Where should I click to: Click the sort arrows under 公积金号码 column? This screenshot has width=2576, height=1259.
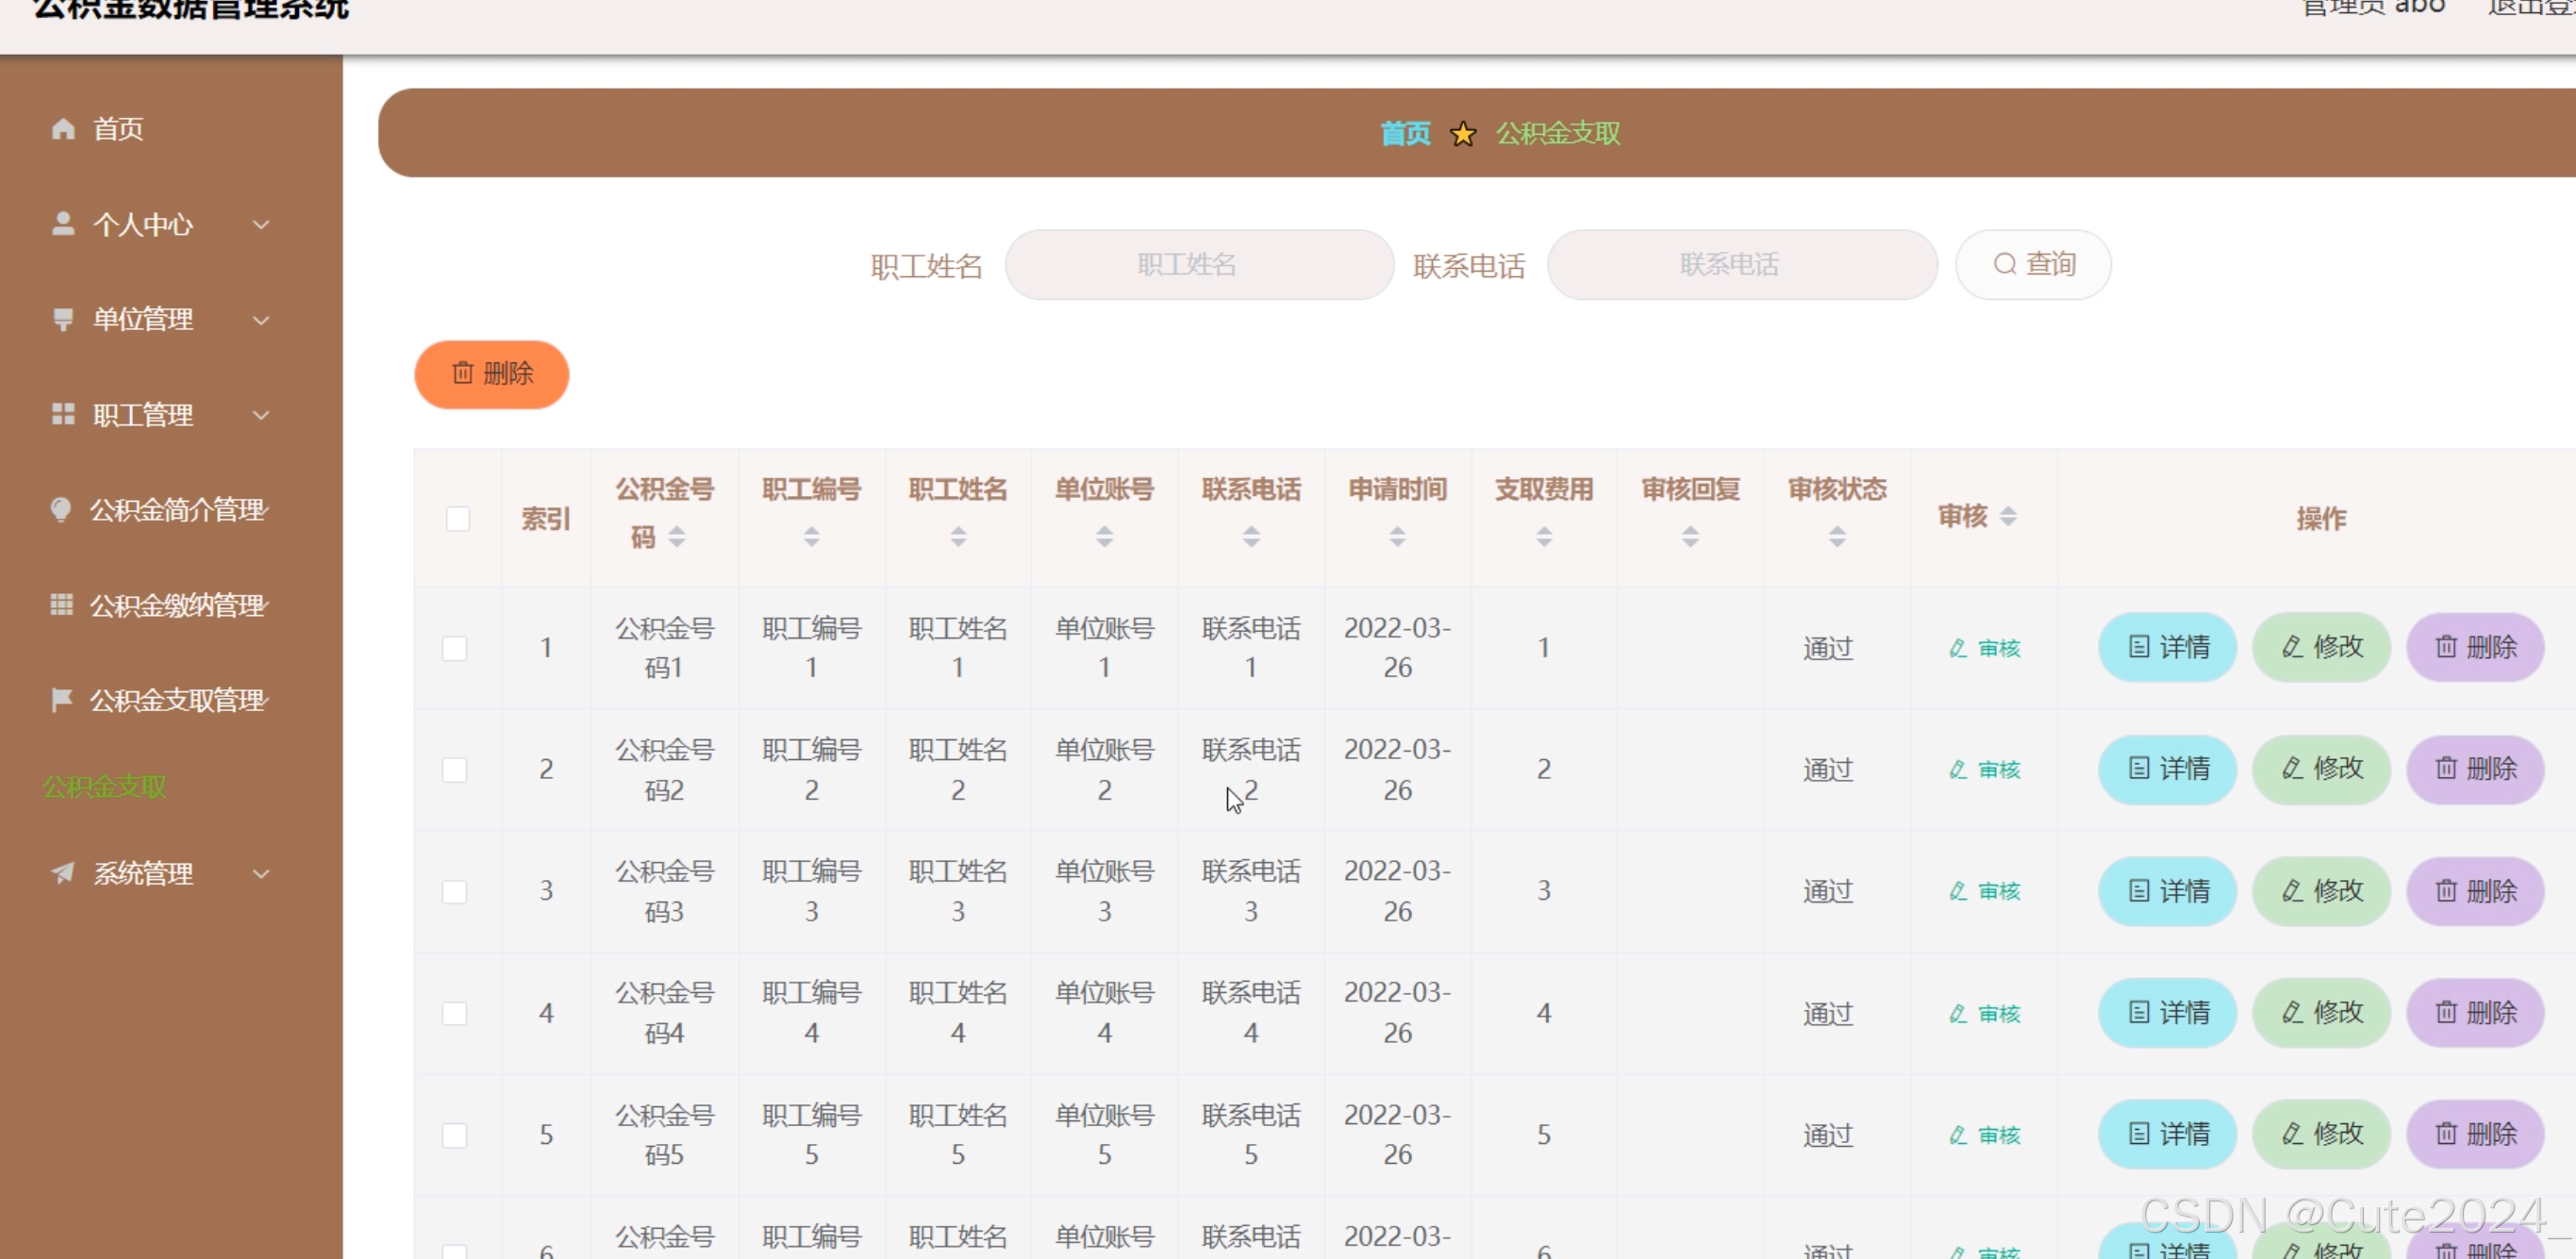click(677, 537)
